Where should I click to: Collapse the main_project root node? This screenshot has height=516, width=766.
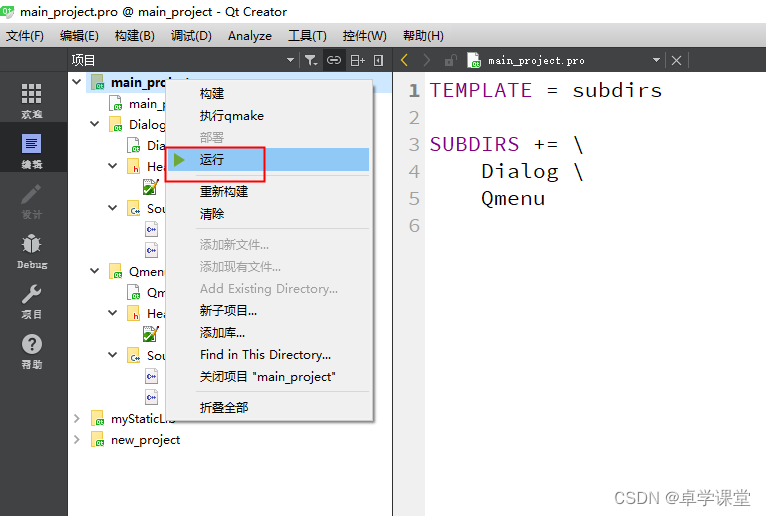(76, 82)
